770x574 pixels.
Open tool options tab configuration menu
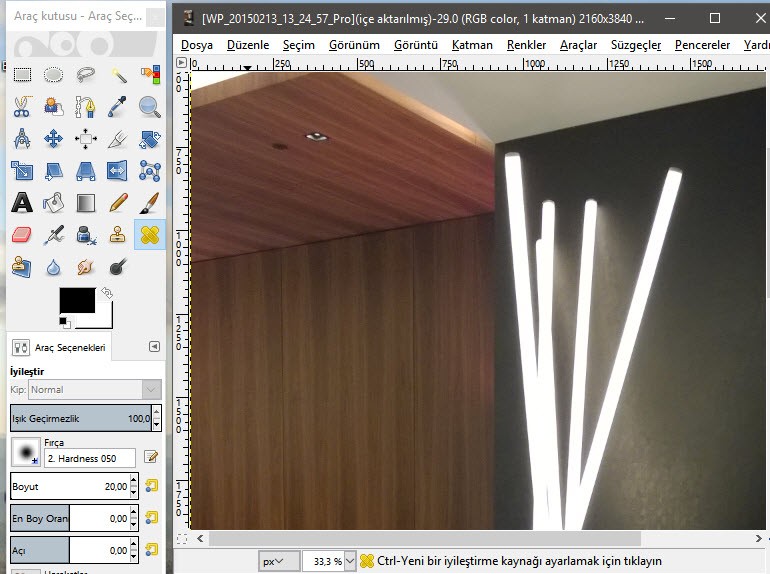tap(154, 346)
